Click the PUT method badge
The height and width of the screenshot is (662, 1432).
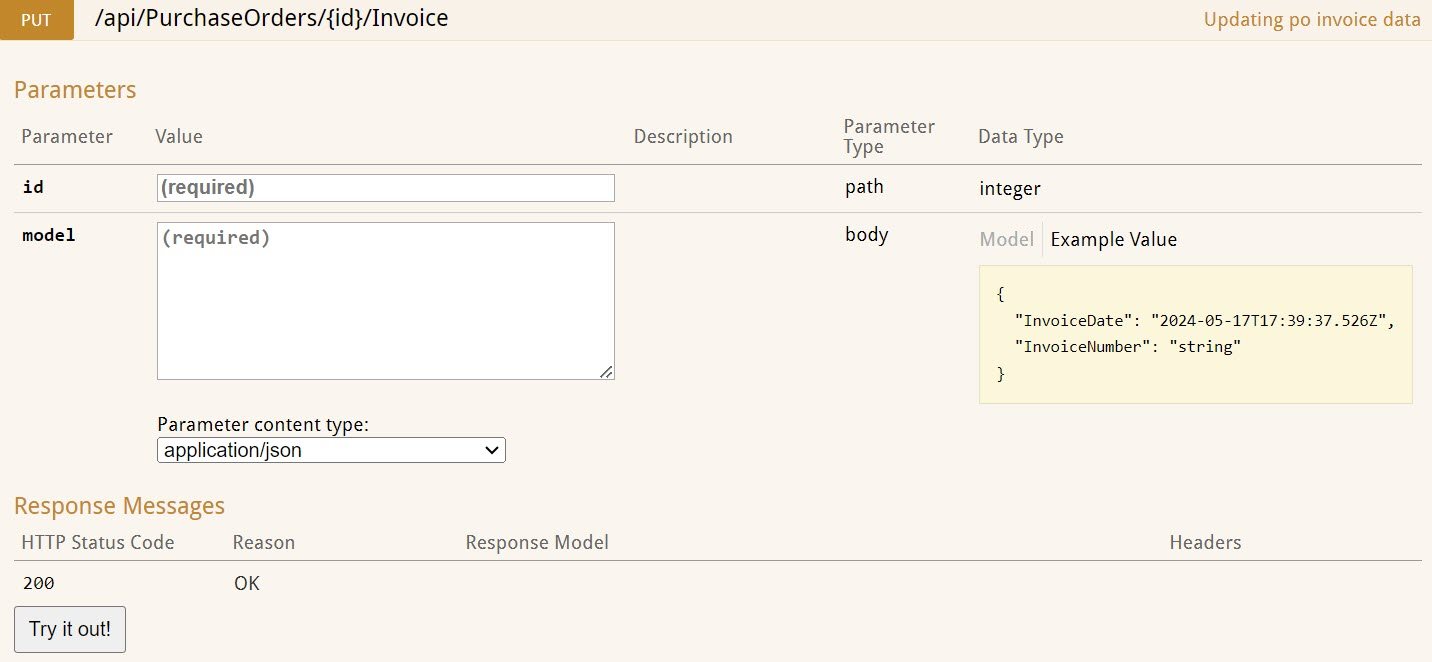pos(36,18)
